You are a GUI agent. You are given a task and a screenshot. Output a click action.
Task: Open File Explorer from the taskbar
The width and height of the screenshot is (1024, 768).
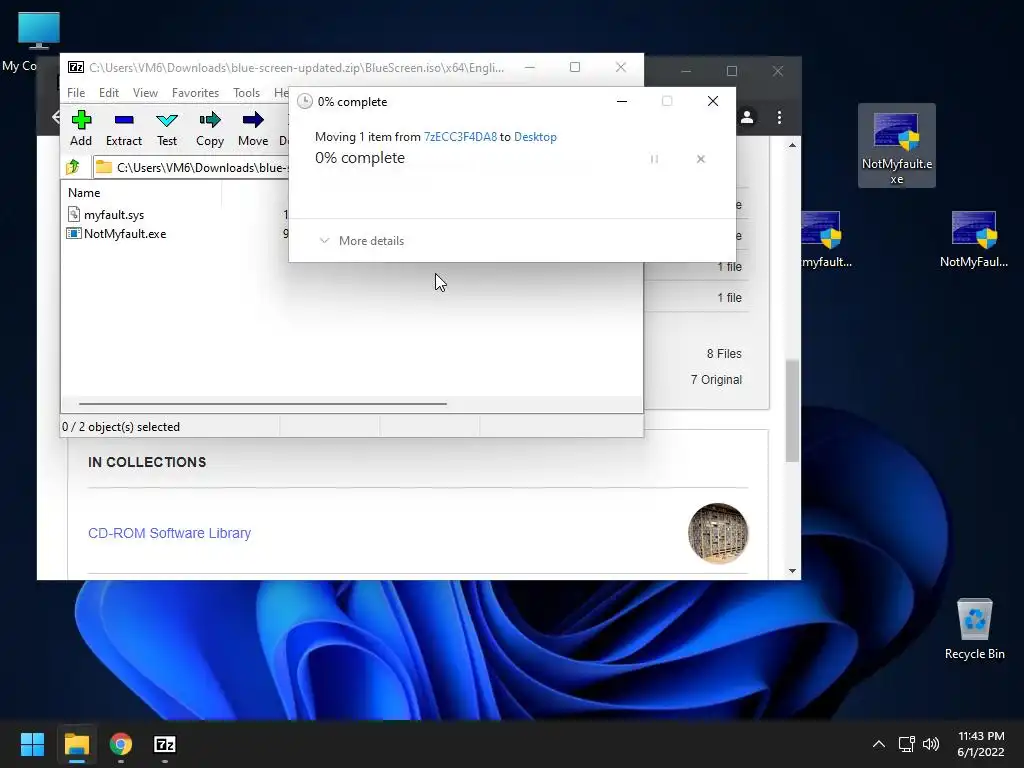(77, 744)
